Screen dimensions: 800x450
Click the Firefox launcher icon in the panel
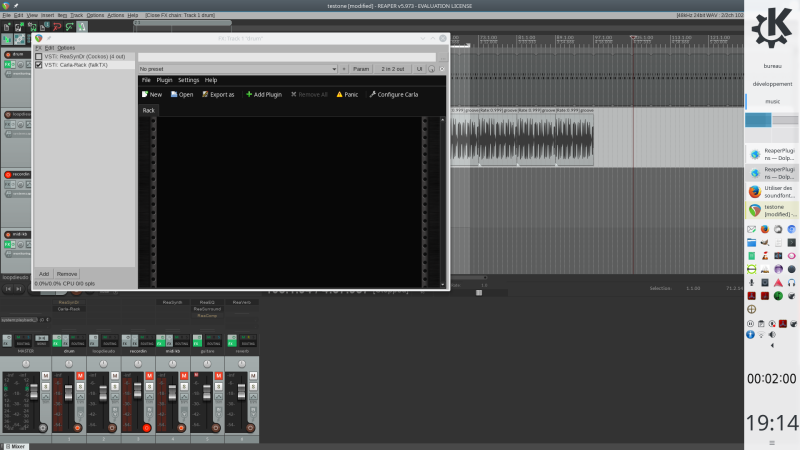(x=765, y=230)
